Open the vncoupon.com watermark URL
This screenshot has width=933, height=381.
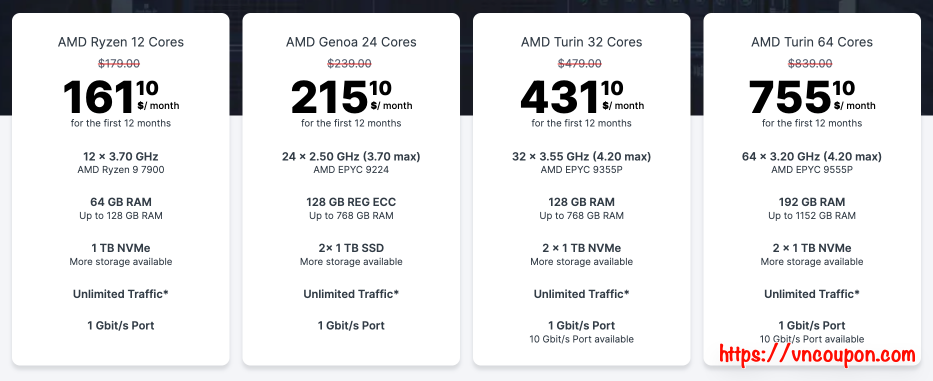[x=817, y=355]
